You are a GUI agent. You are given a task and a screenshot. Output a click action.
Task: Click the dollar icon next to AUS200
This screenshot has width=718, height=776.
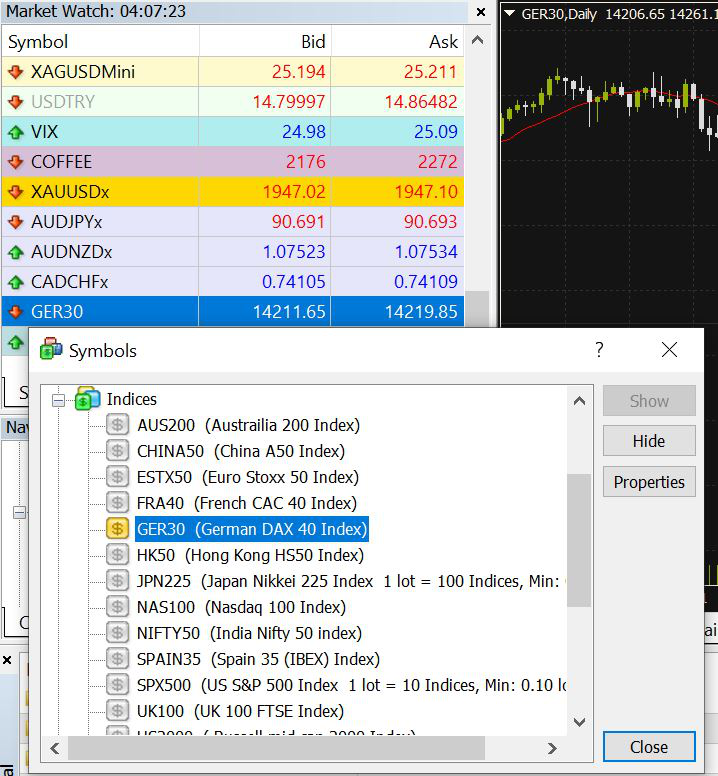(118, 425)
